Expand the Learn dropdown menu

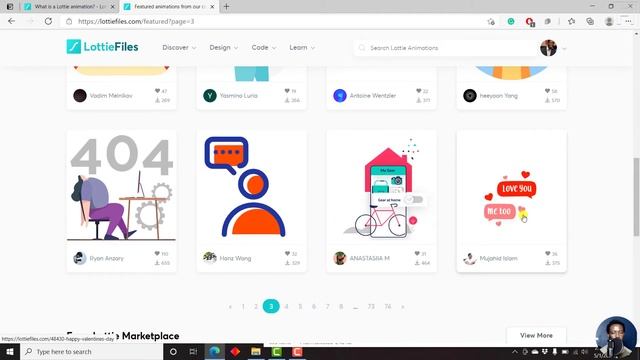pyautogui.click(x=302, y=47)
